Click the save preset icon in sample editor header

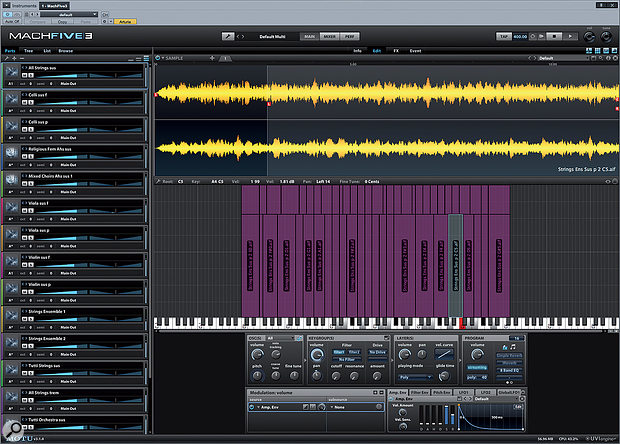[594, 58]
